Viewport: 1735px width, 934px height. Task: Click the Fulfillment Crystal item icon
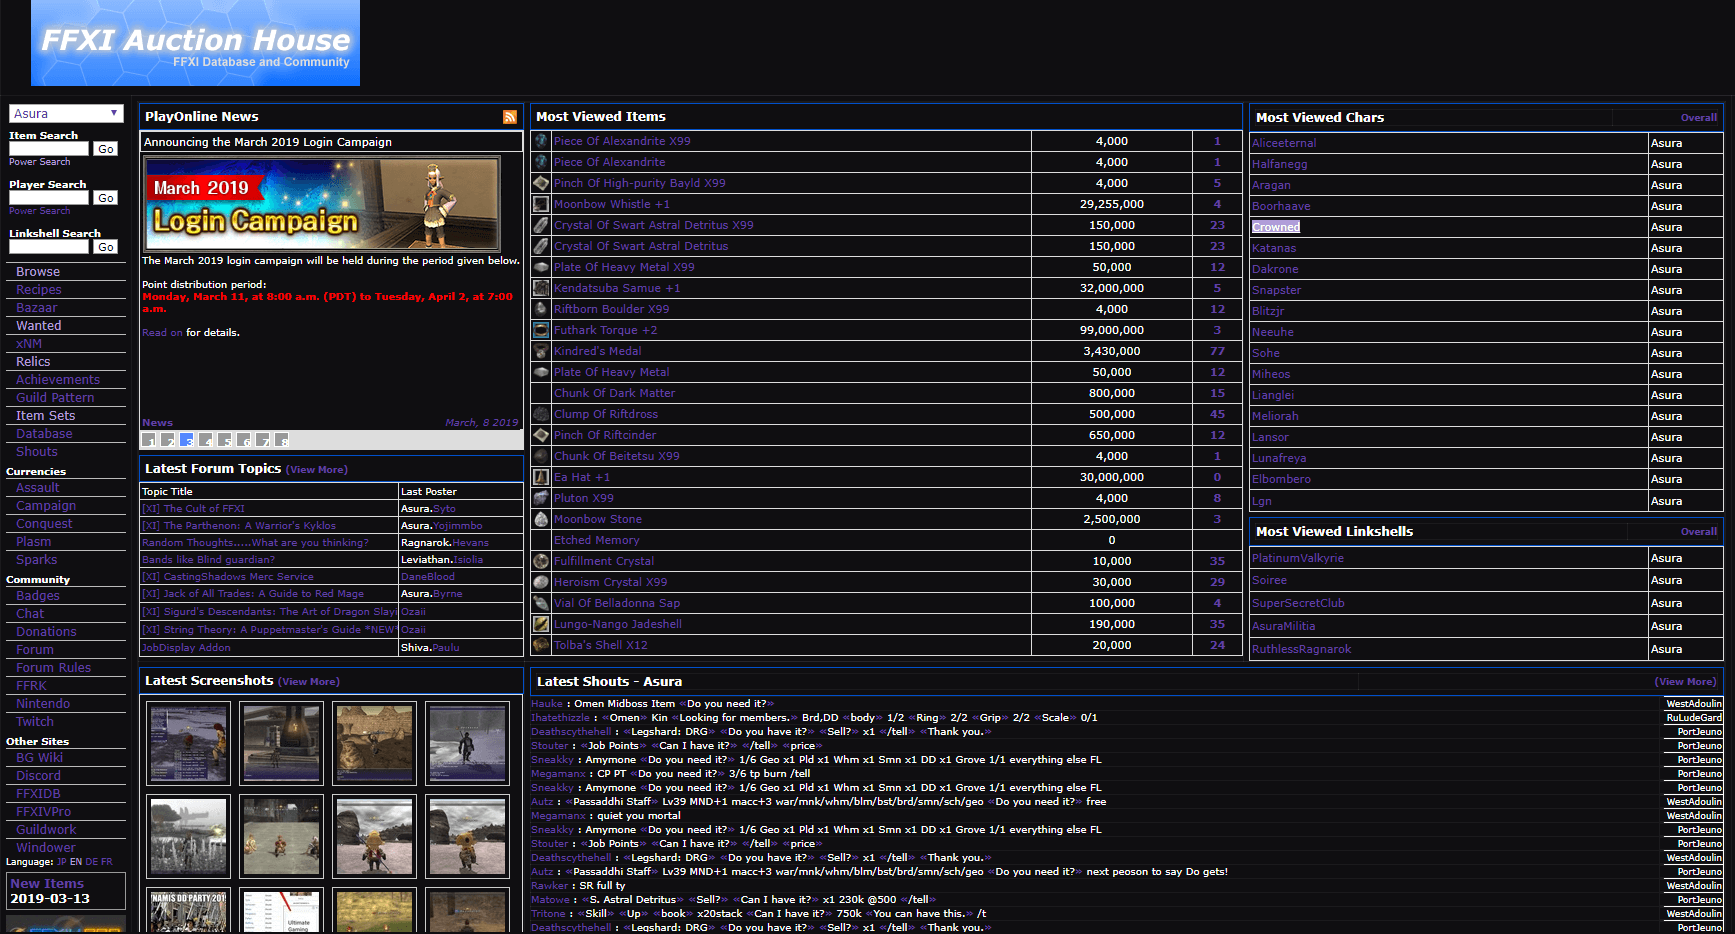coord(540,561)
